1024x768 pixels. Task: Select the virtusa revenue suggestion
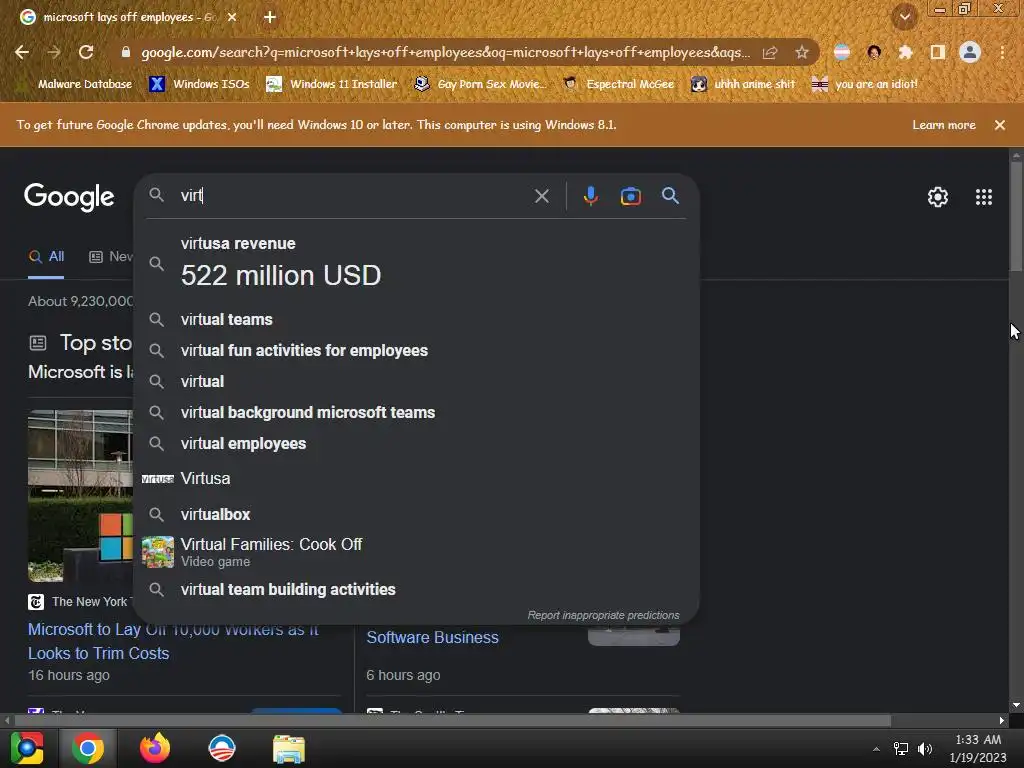(416, 264)
